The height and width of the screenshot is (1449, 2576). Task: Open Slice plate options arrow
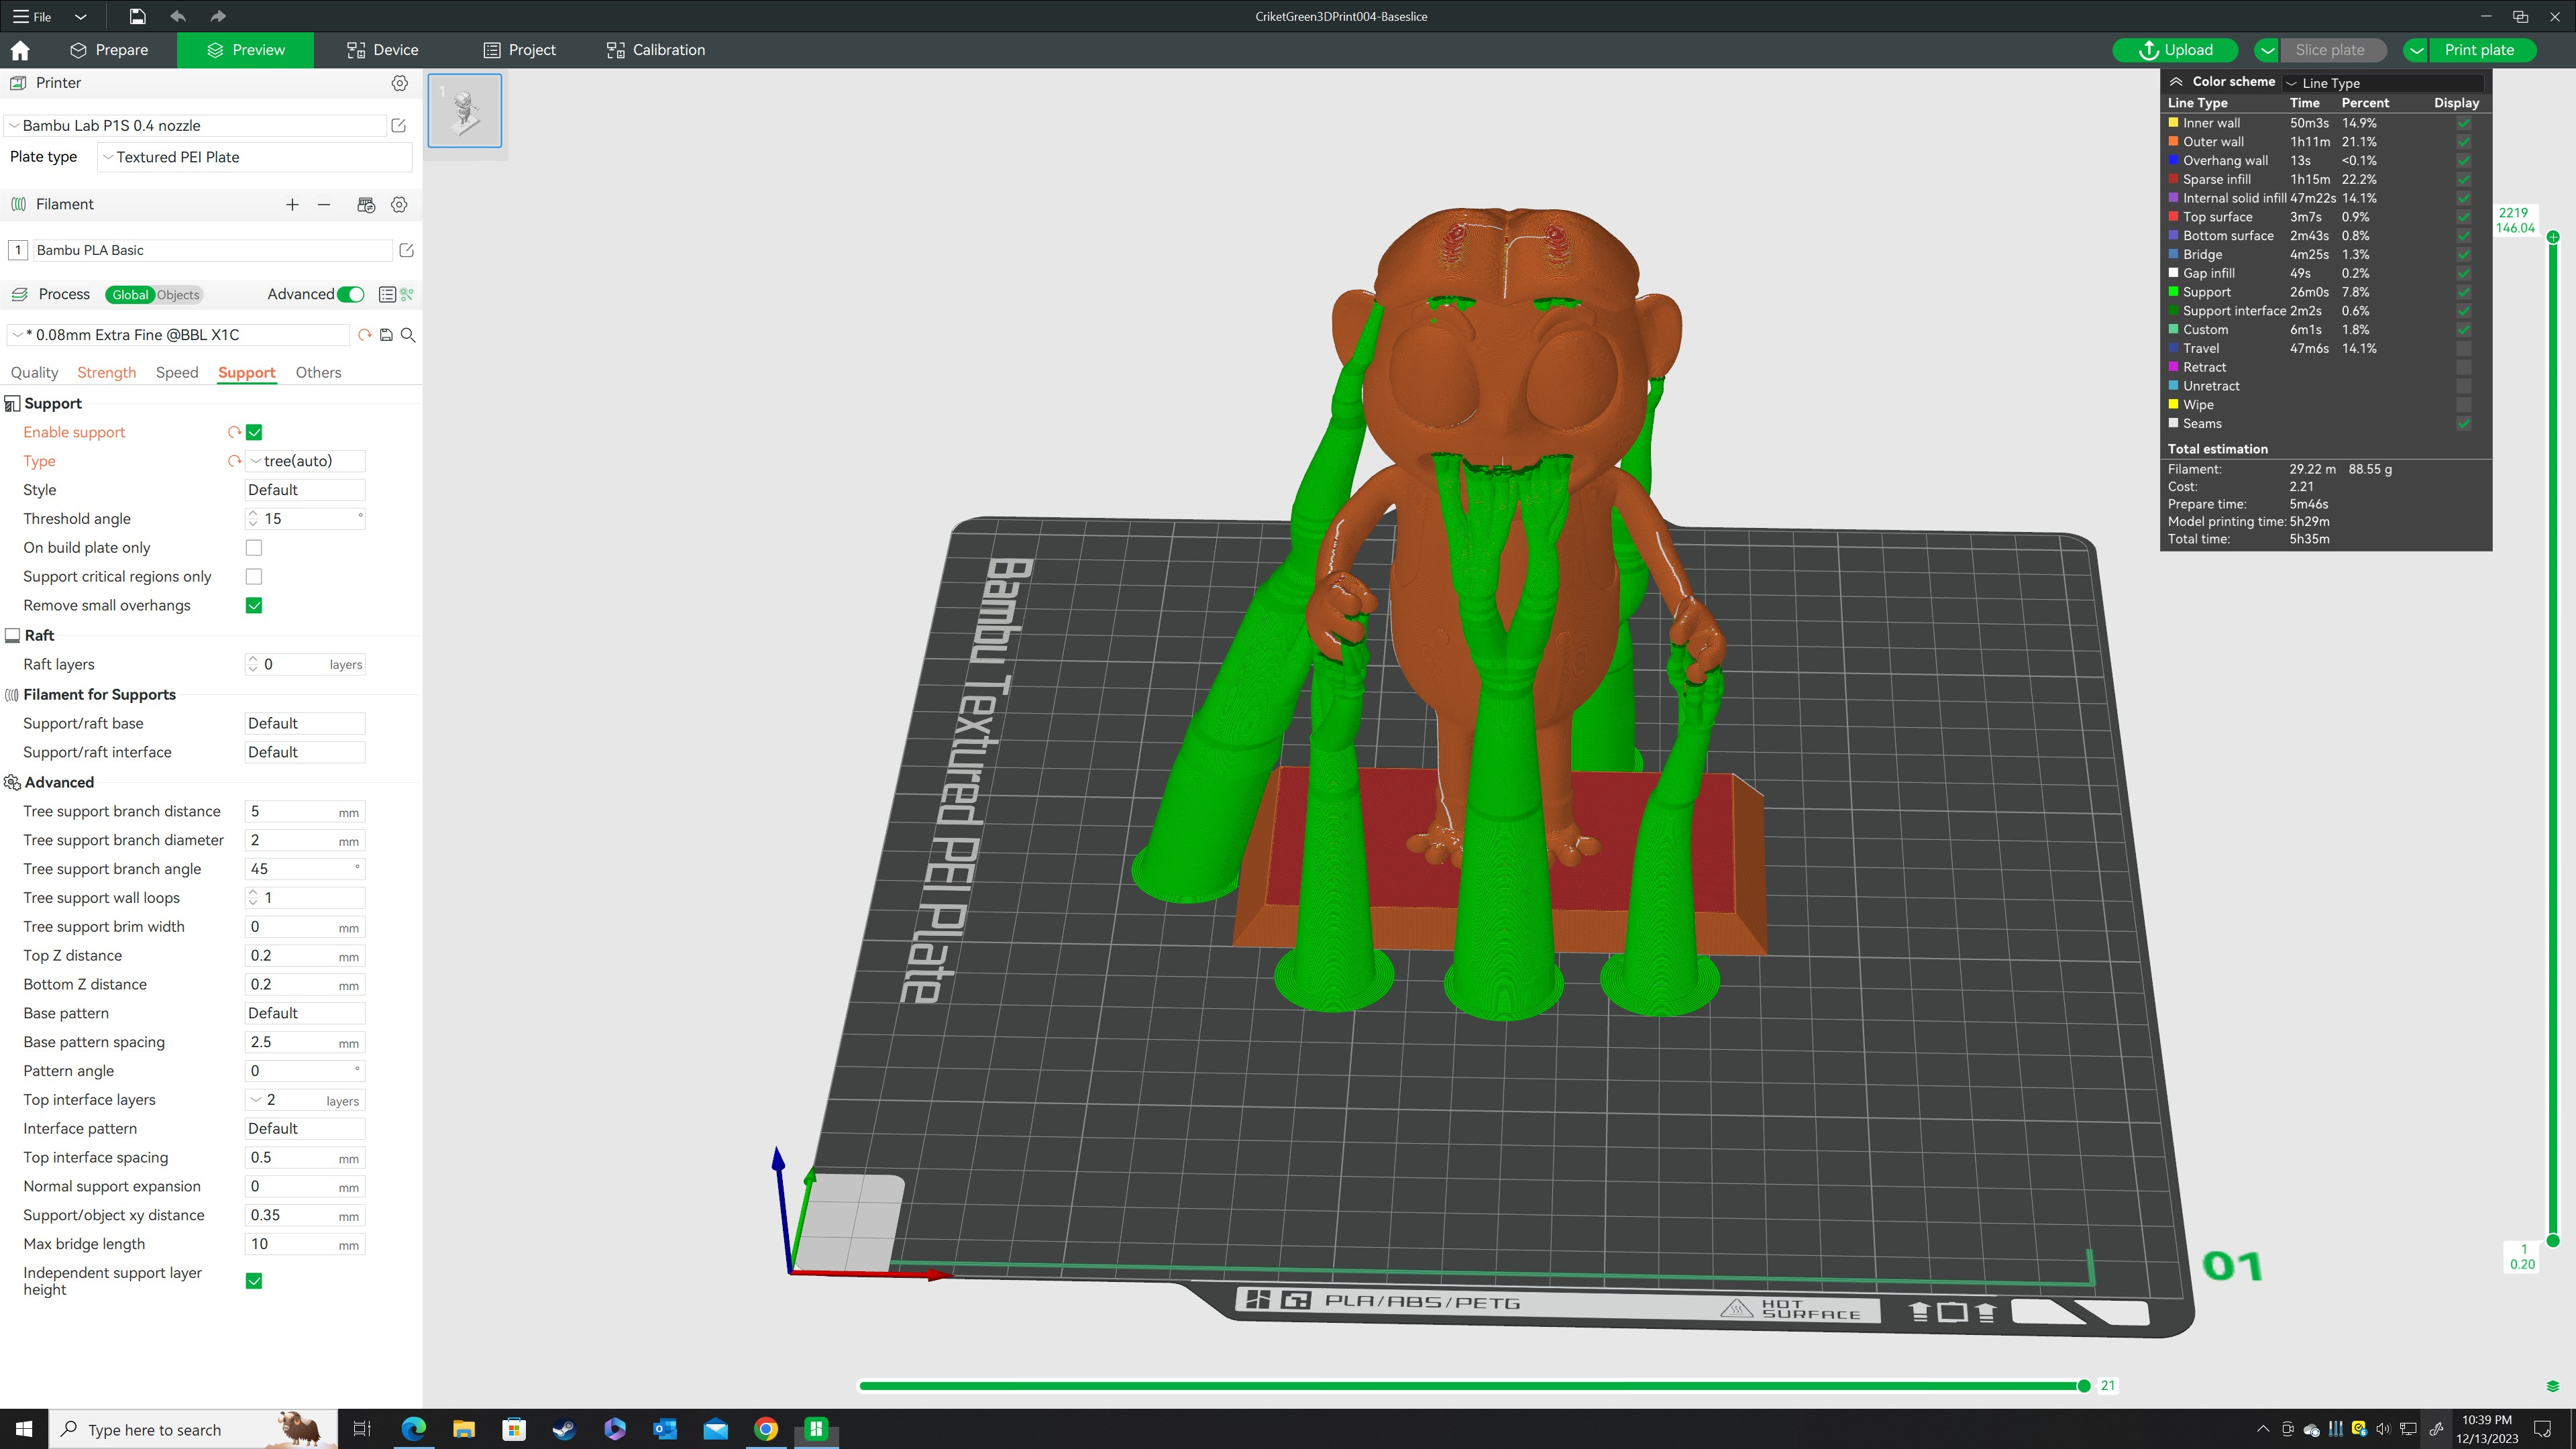click(2267, 50)
